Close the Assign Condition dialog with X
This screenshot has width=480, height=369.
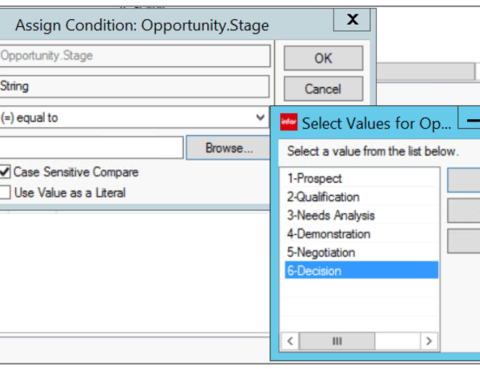click(x=352, y=20)
